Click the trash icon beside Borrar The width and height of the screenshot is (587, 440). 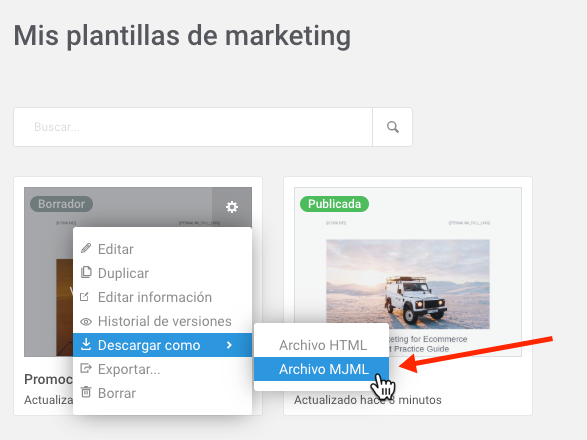pos(86,392)
